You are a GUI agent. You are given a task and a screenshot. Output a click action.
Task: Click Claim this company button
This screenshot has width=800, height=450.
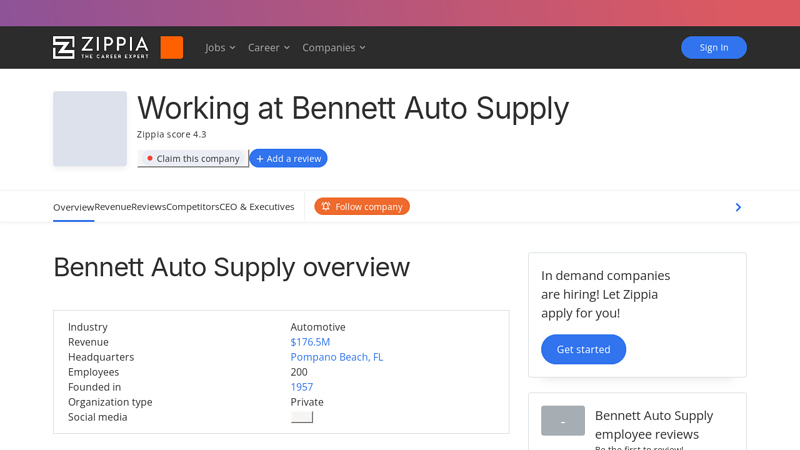point(193,158)
